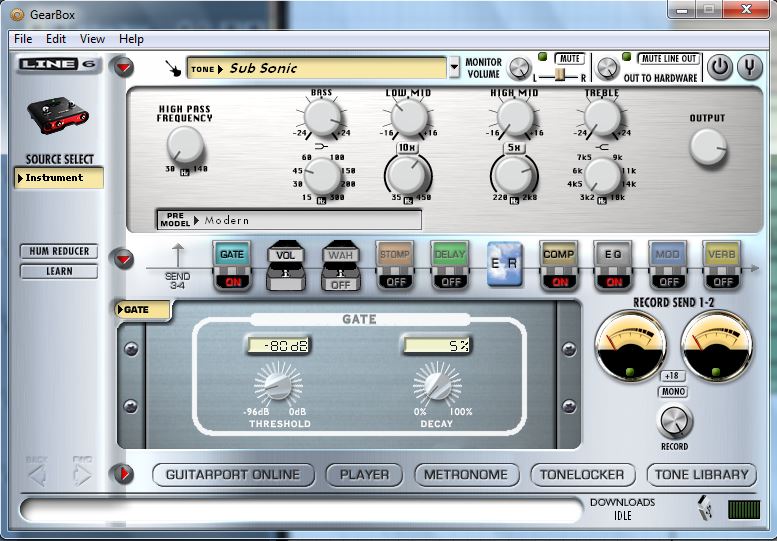
Task: Click the guitar jack icon beside tone
Action: 173,68
